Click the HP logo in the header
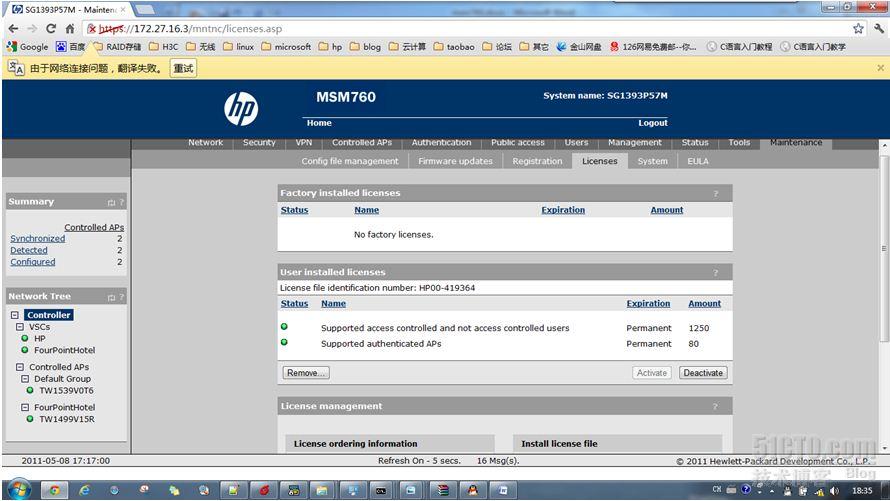The height and width of the screenshot is (501, 890). click(241, 109)
